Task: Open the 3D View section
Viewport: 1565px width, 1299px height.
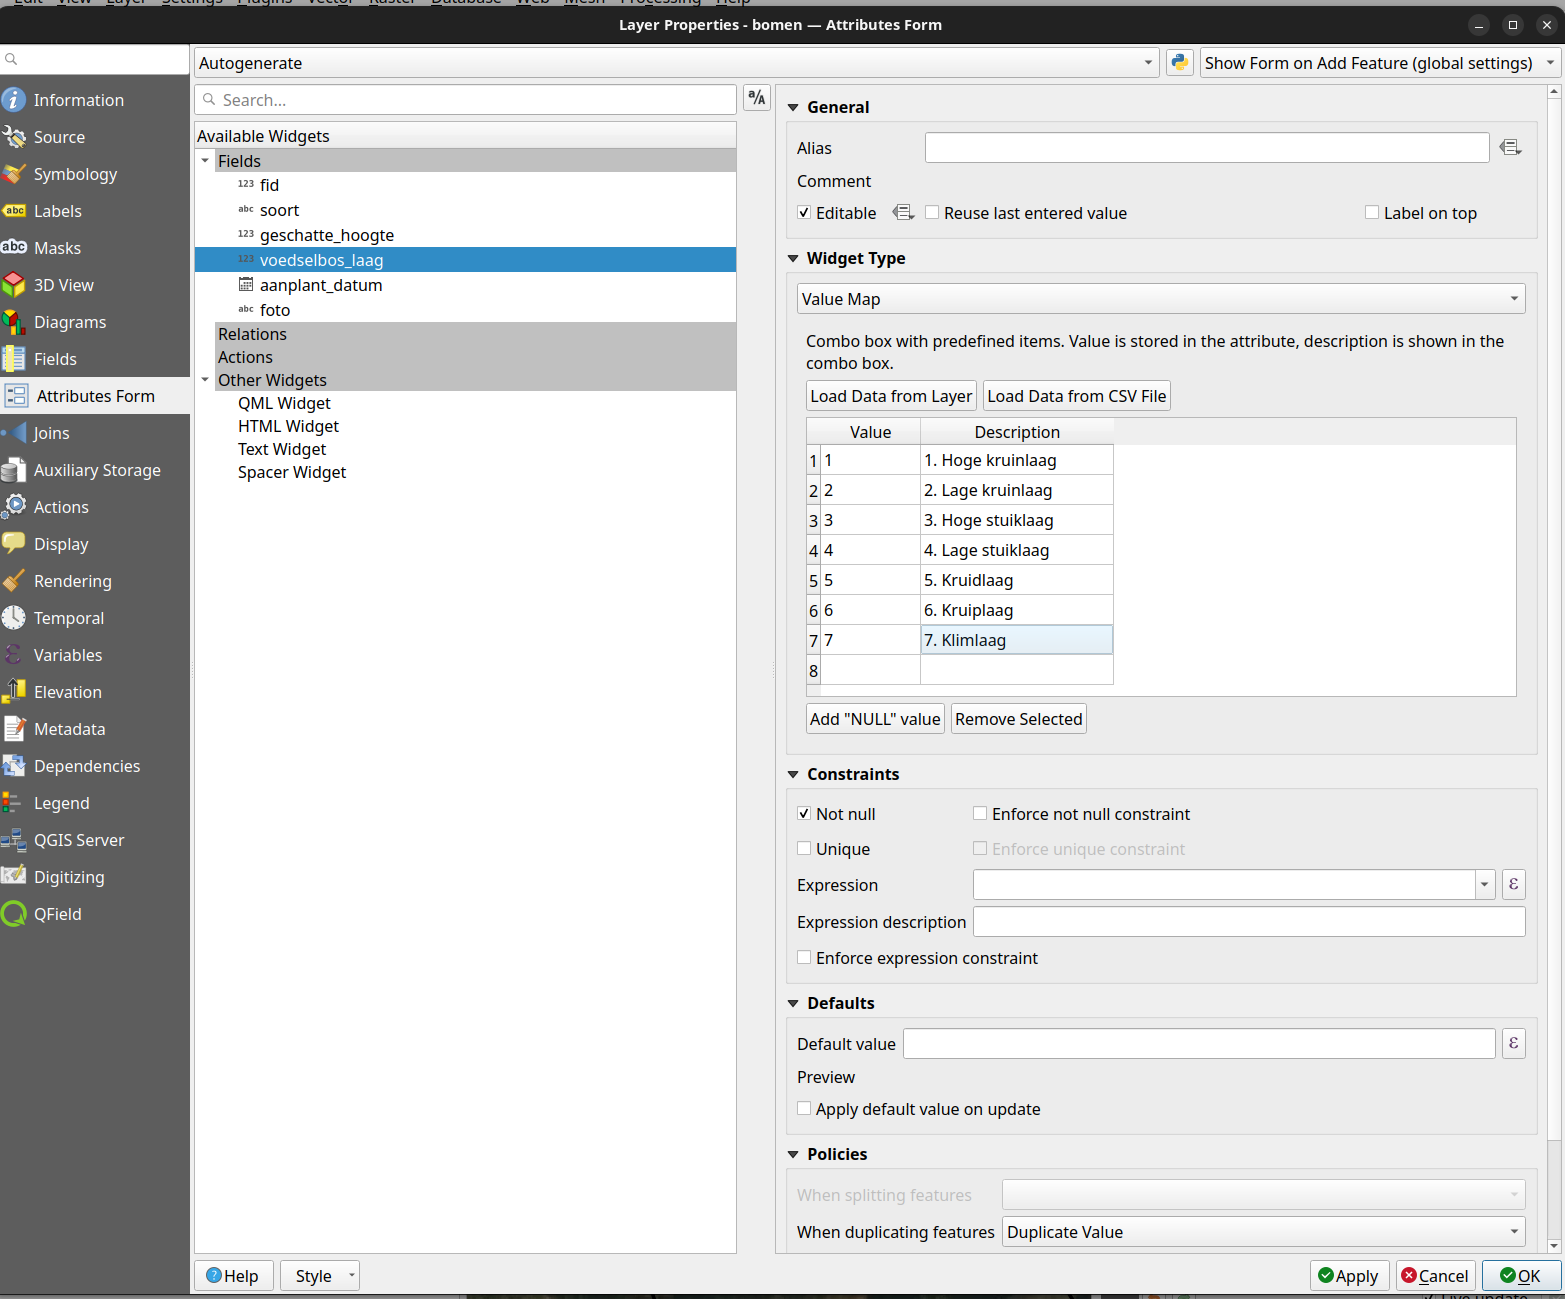Action: point(63,285)
